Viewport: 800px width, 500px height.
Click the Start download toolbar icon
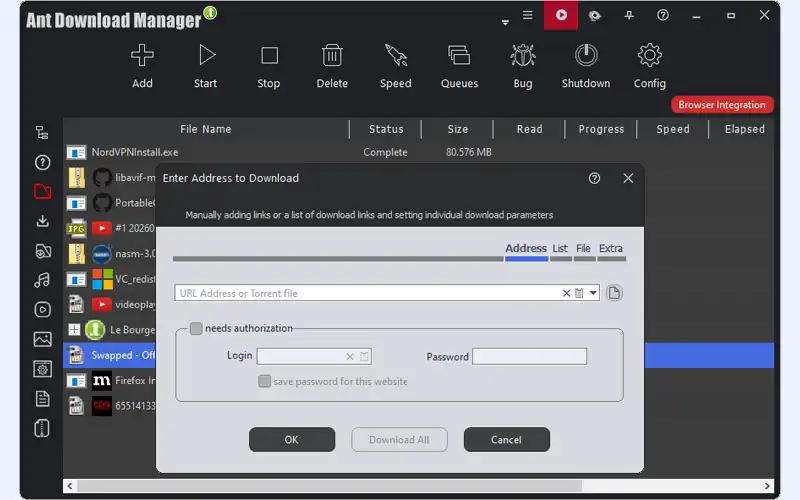click(x=206, y=55)
